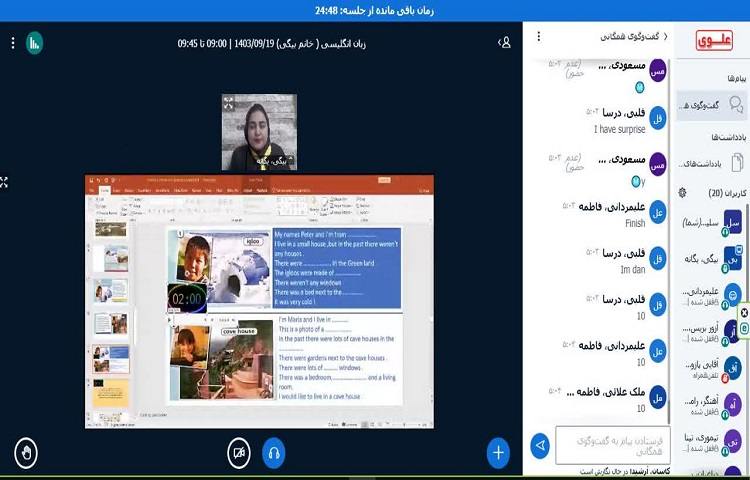Select the علیمردانی user in the user list
Image resolution: width=750 pixels, height=480 pixels.
(x=712, y=295)
